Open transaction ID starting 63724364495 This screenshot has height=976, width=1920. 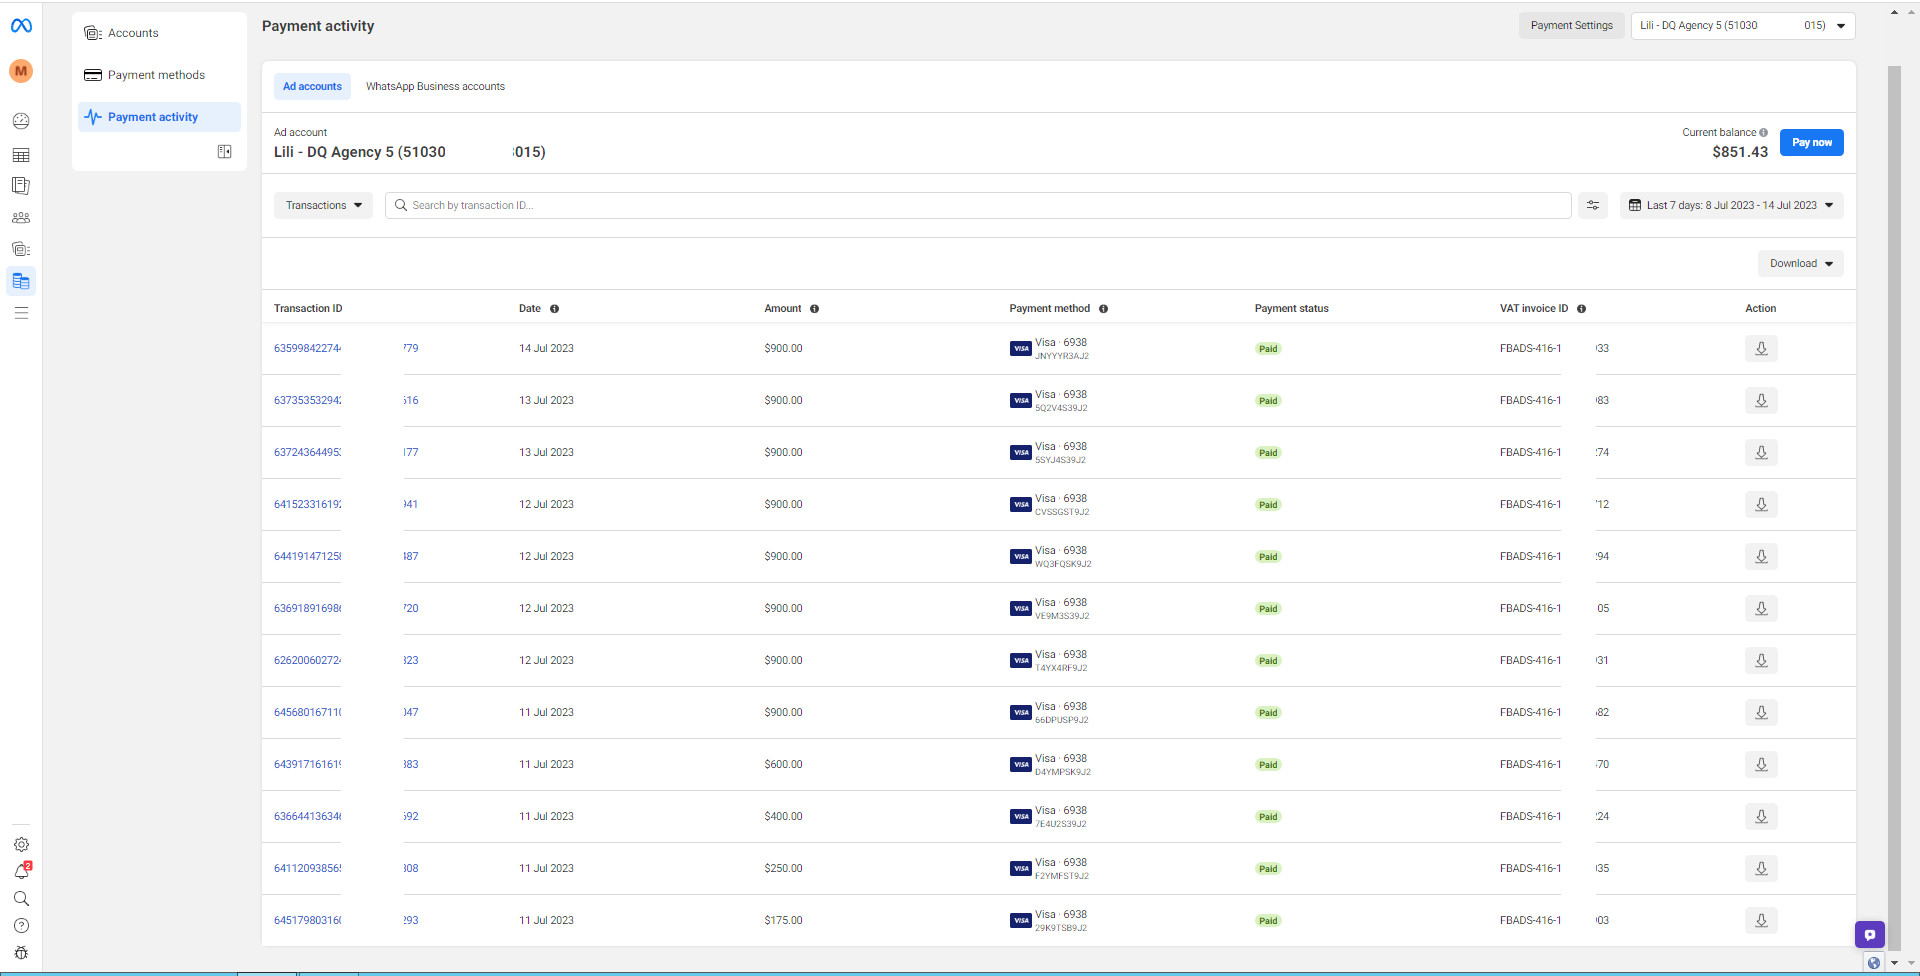point(346,453)
